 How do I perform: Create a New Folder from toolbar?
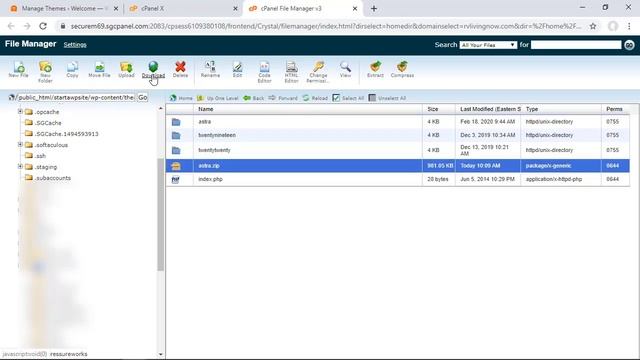pyautogui.click(x=45, y=72)
